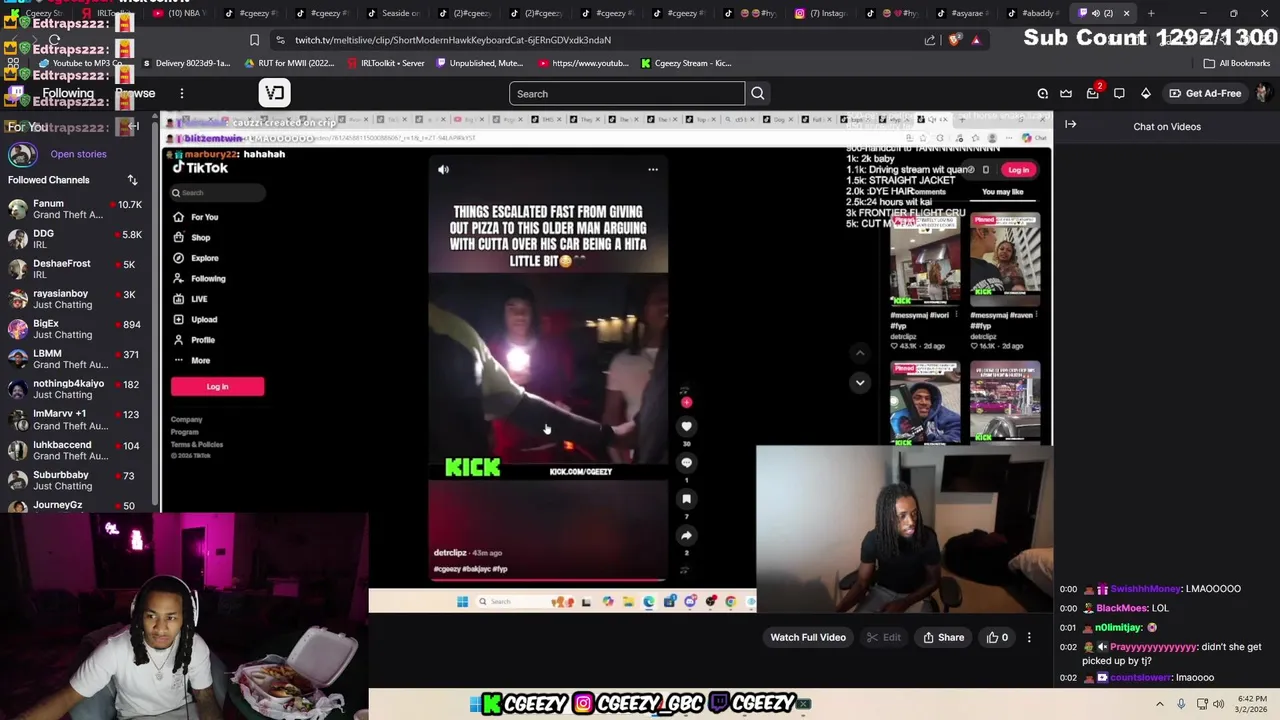Screen dimensions: 1280x720
Task: Open the Following page in Twitch nav
Action: pyautogui.click(x=68, y=93)
